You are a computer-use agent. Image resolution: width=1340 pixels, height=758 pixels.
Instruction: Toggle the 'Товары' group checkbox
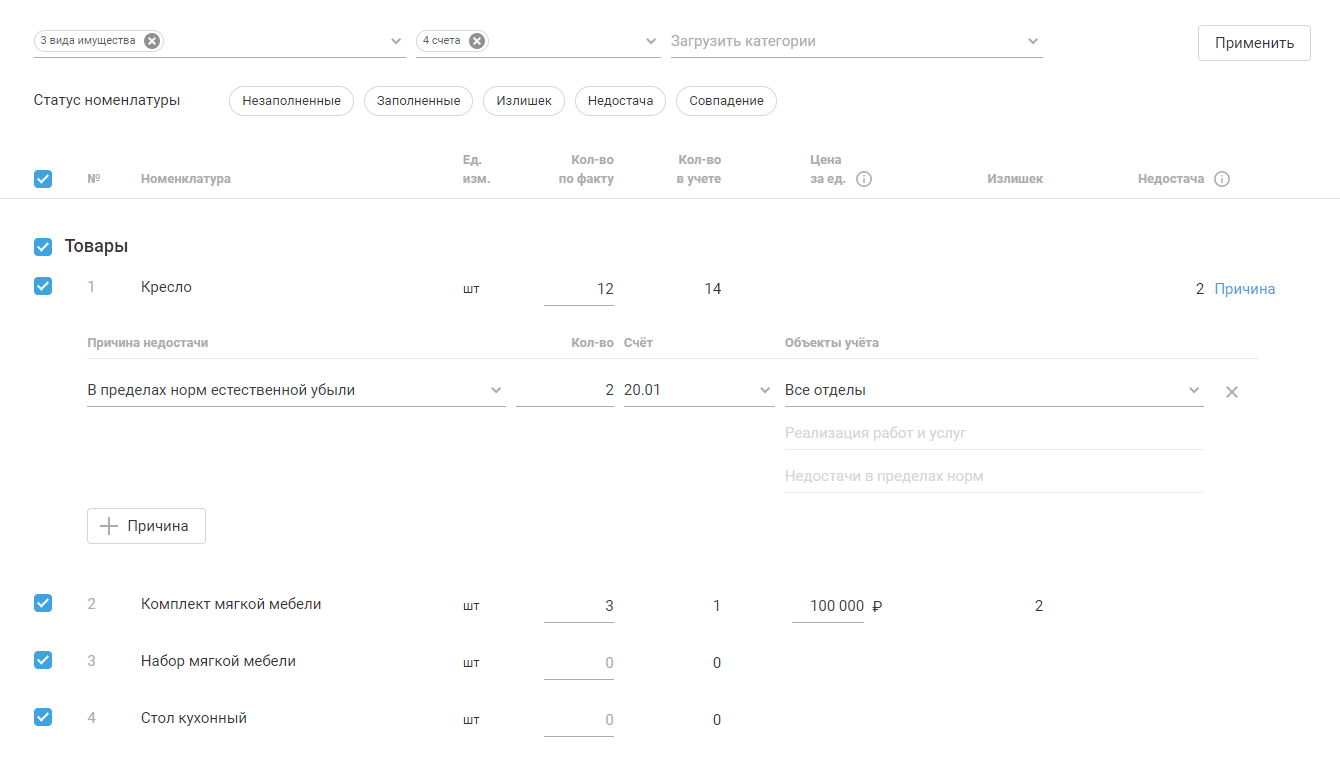(43, 246)
